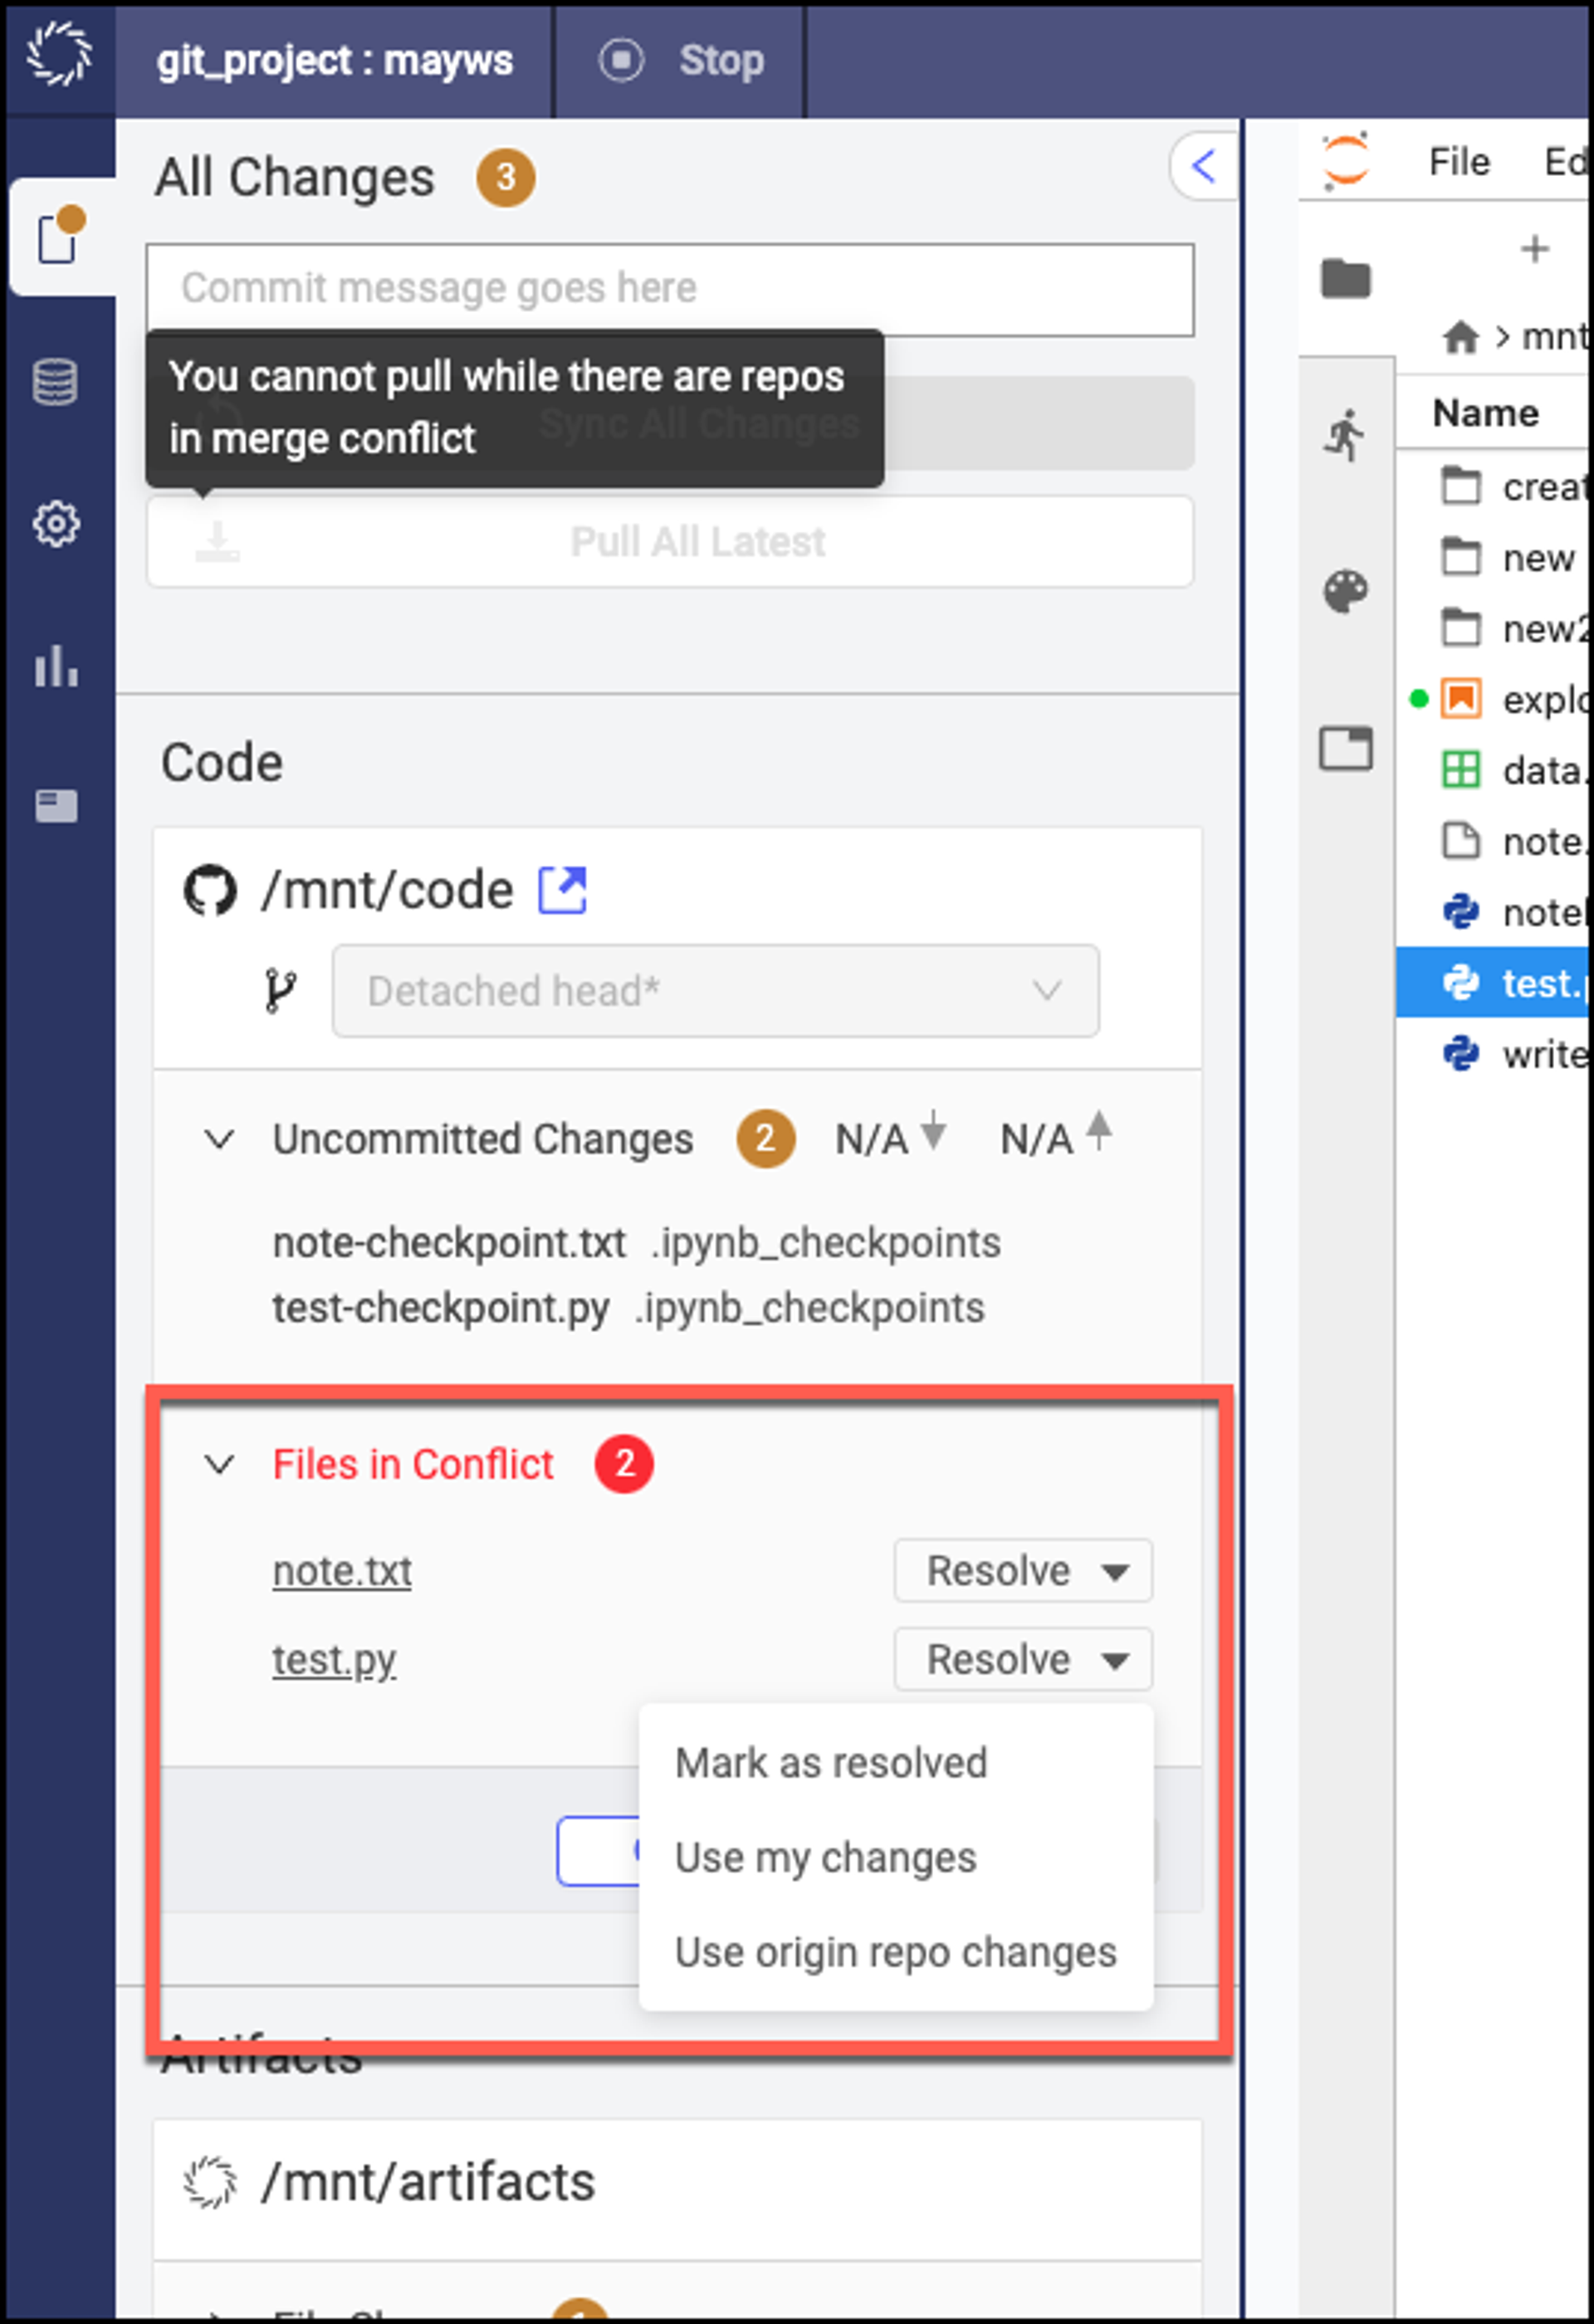
Task: Select the write python file
Action: 1492,1053
